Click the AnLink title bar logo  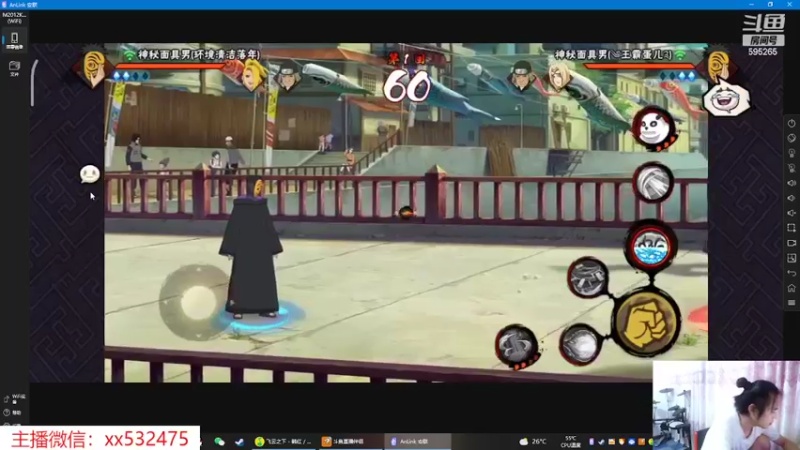point(5,5)
